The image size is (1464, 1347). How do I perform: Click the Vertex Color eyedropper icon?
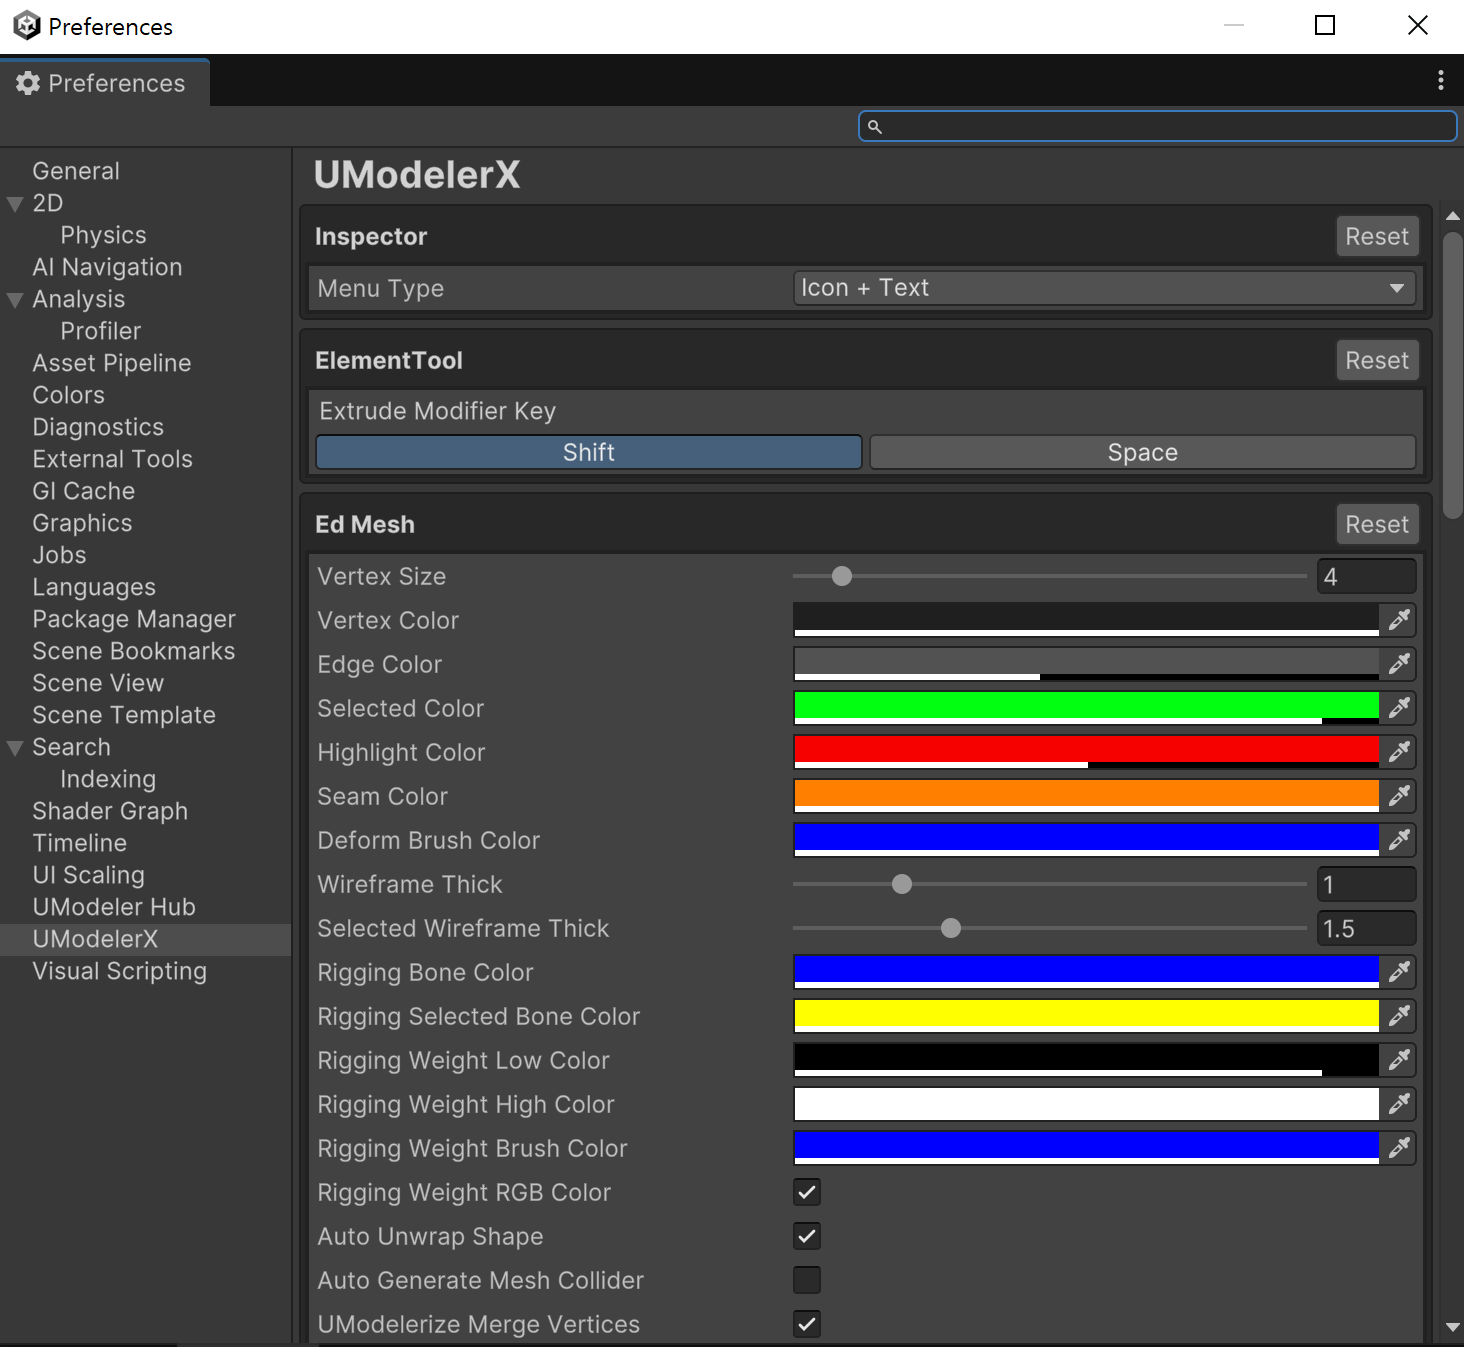(1399, 620)
